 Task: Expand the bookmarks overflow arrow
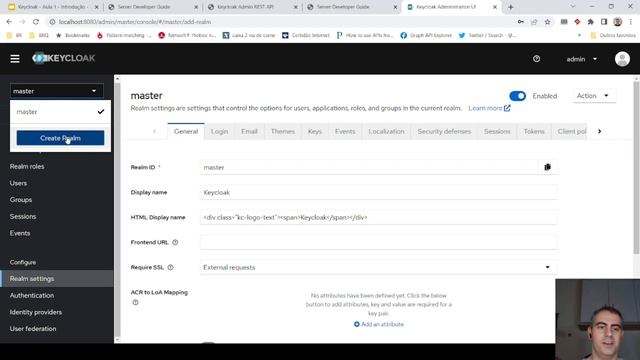pyautogui.click(x=579, y=36)
